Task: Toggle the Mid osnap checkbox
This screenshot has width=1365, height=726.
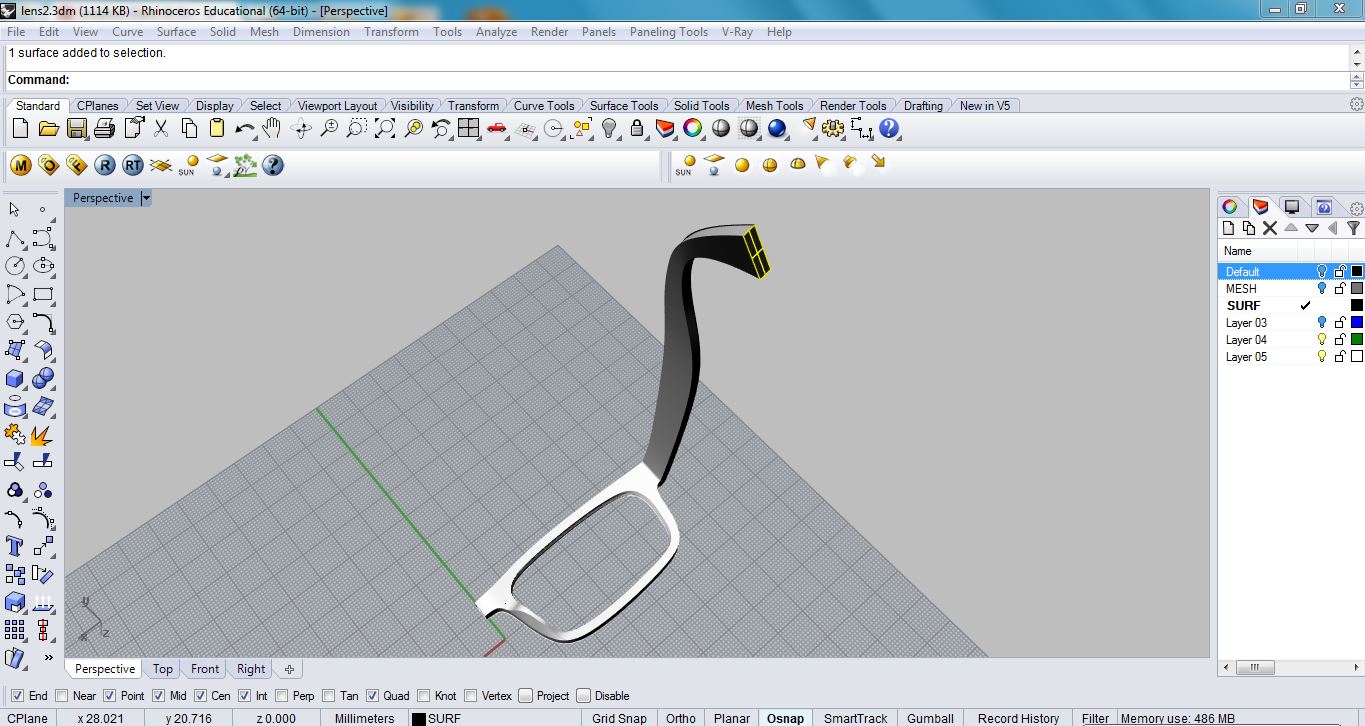Action: (x=158, y=696)
